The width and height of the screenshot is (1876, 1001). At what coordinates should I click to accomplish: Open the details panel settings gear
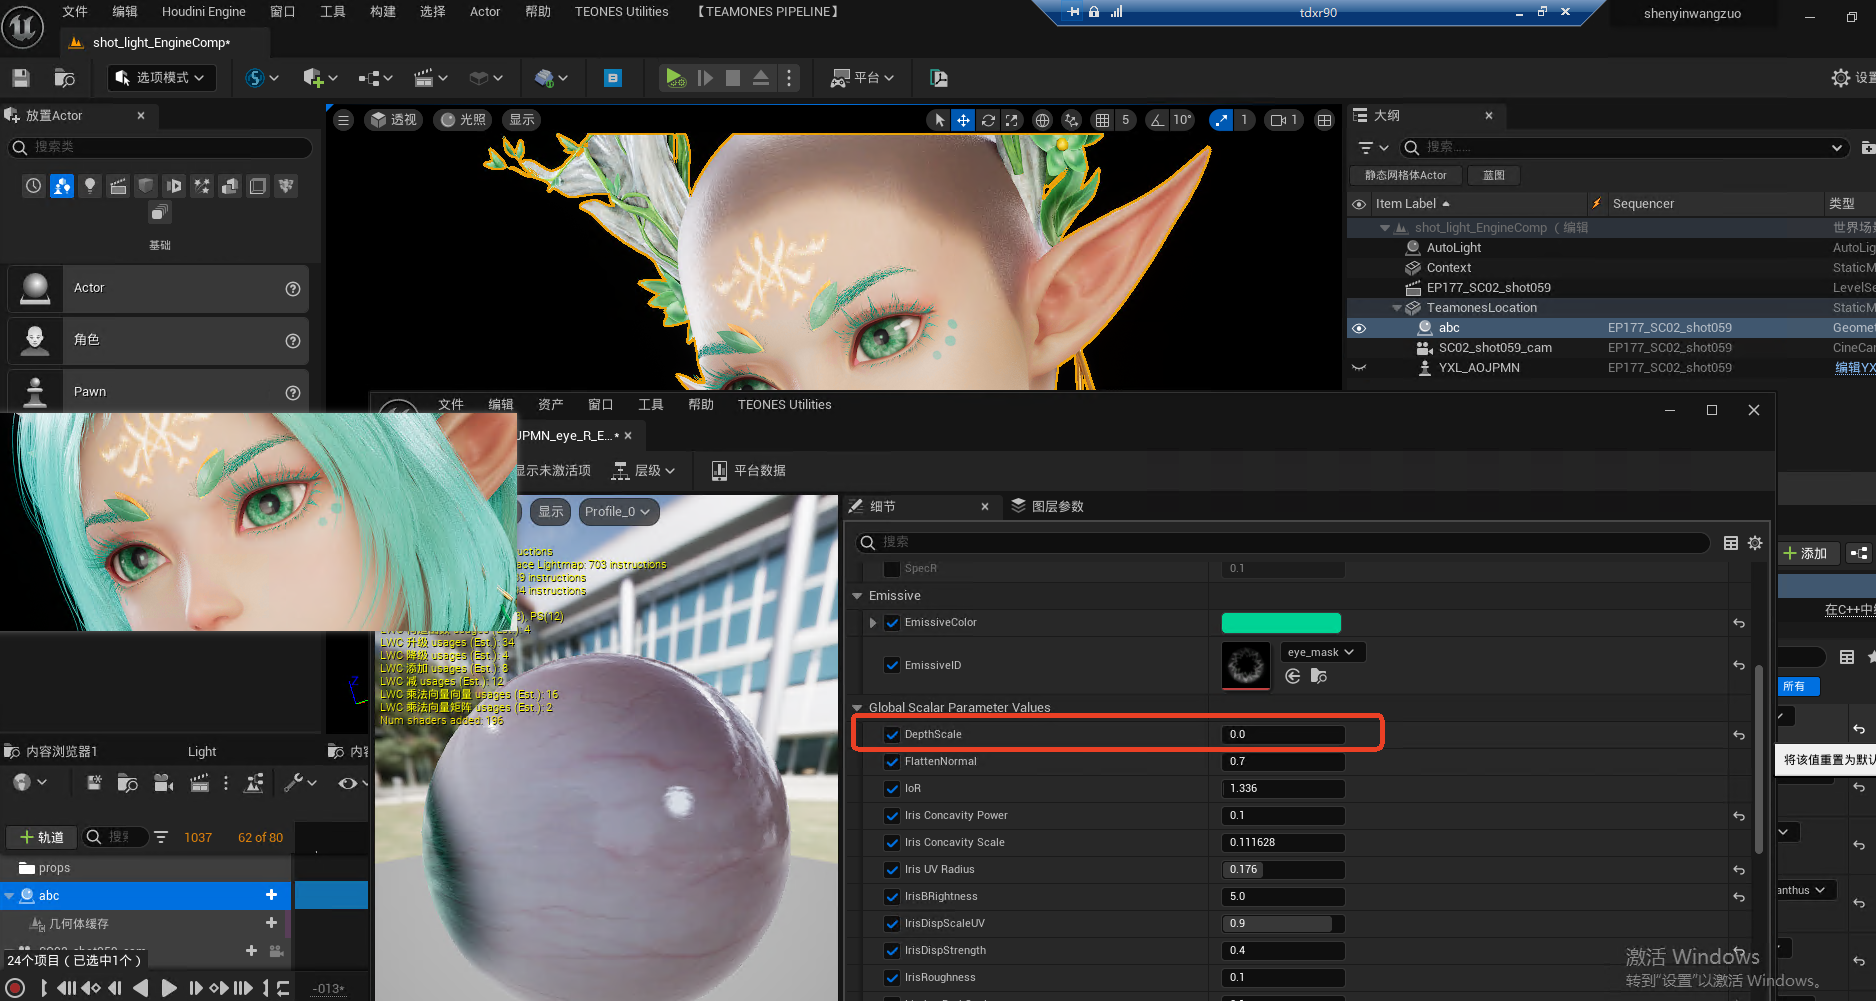tap(1755, 543)
